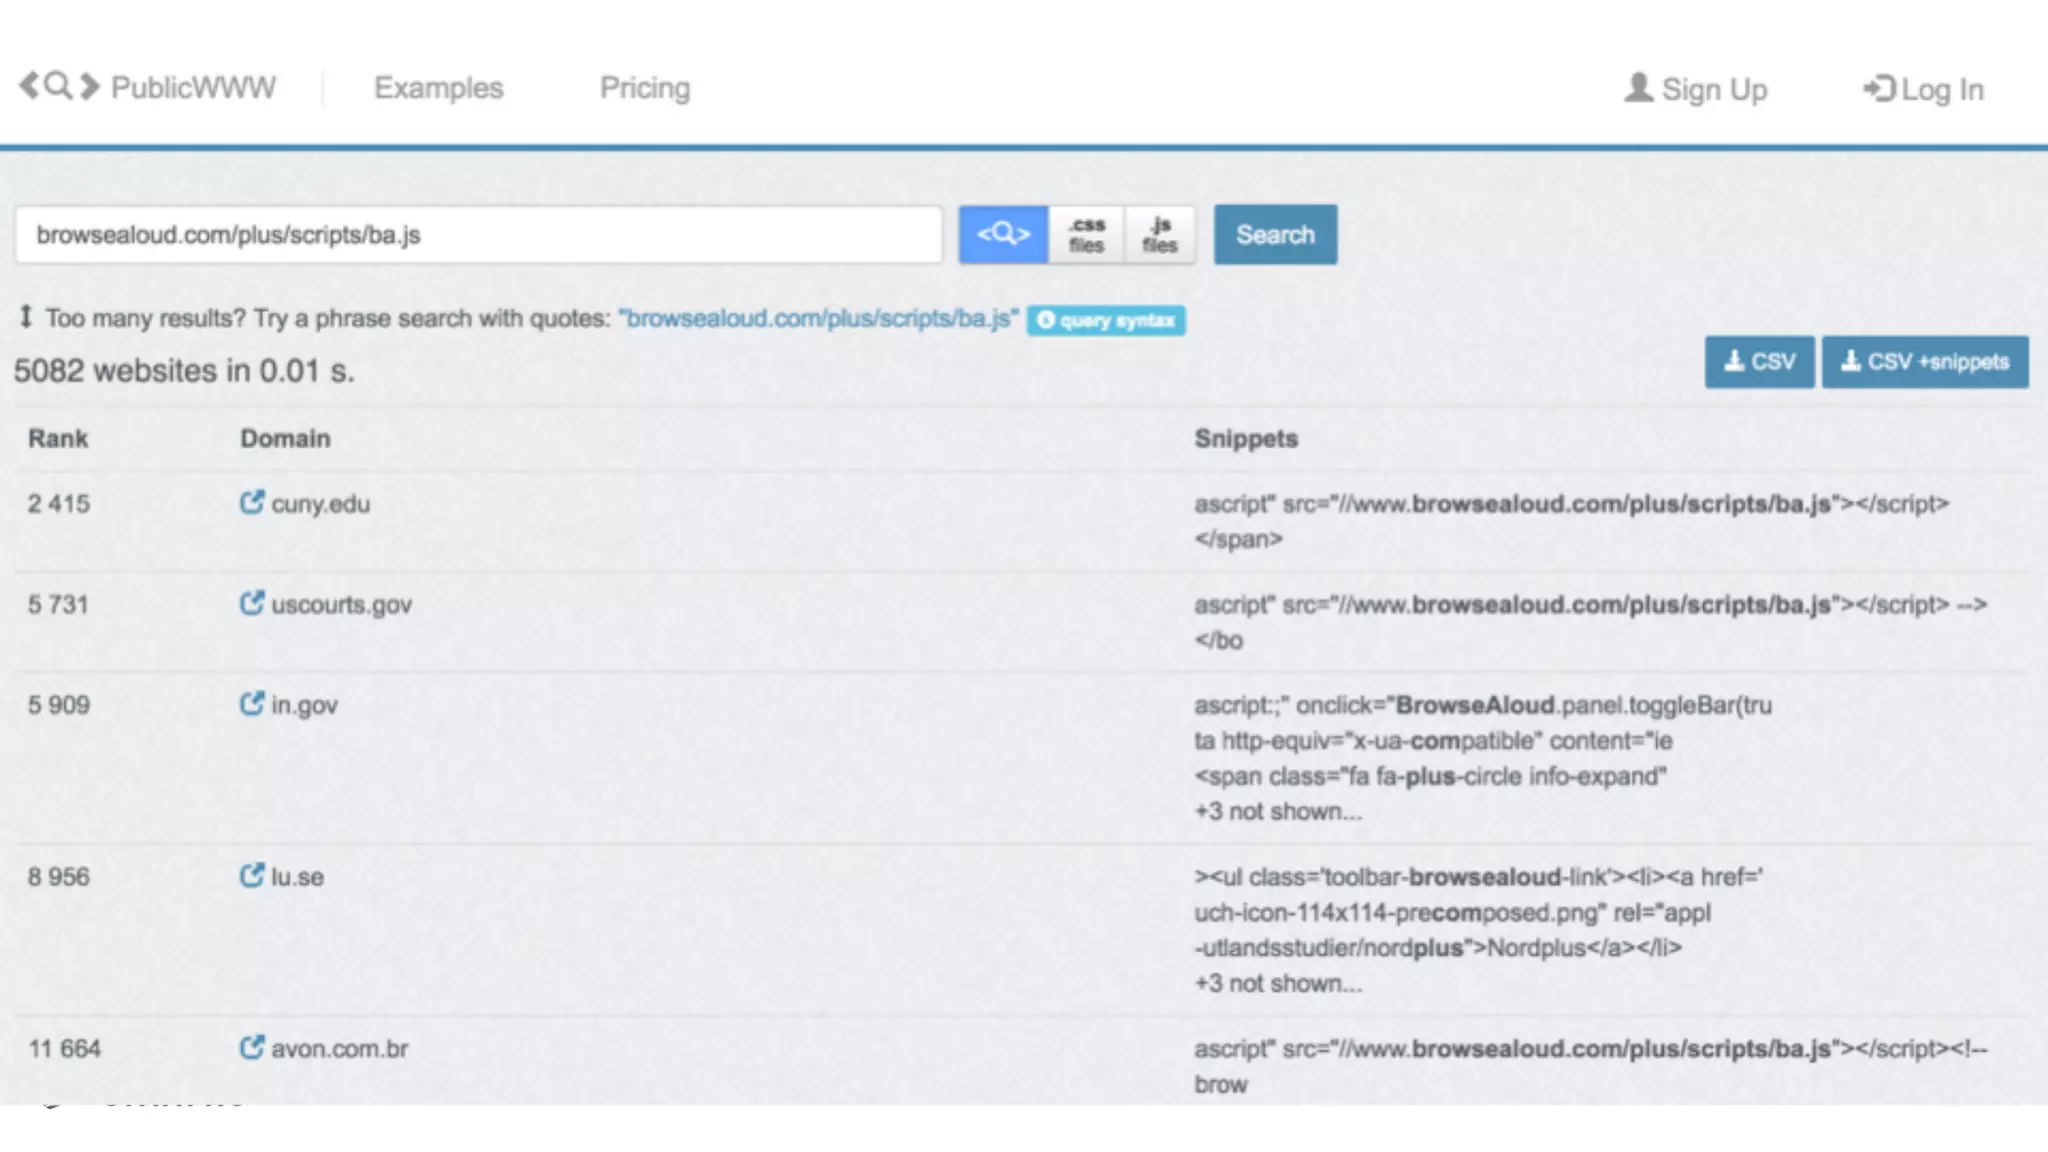Download CSV +snippets file
The width and height of the screenshot is (2048, 1152).
coord(1925,362)
